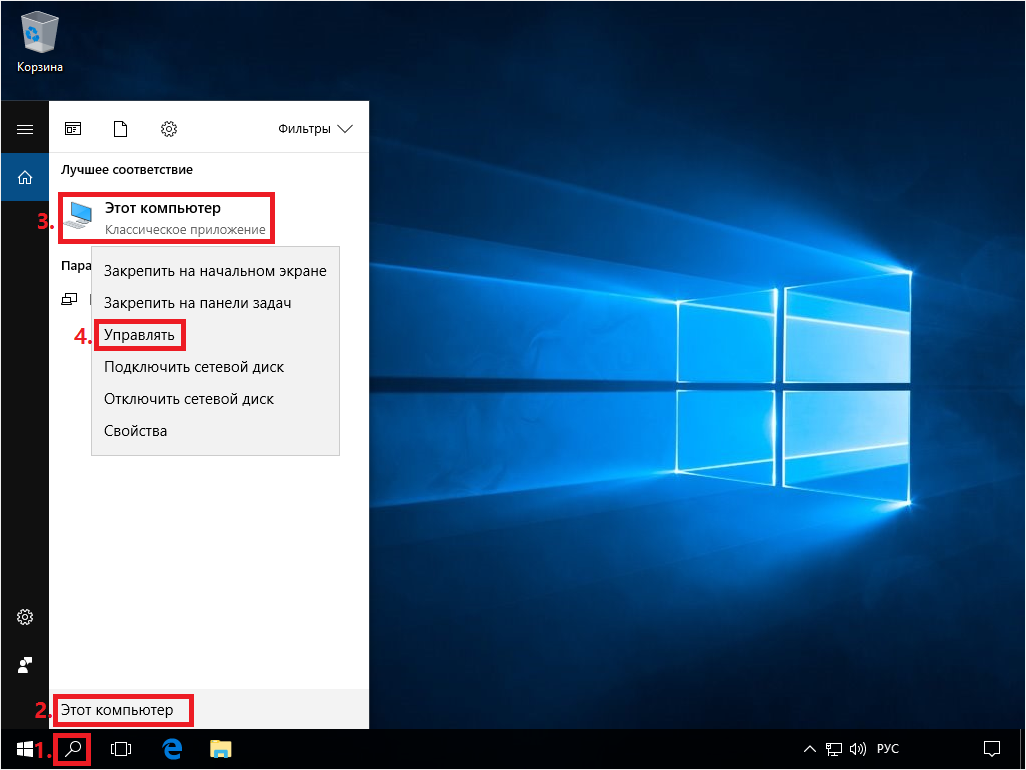
Task: Open Task View from the taskbar
Action: click(121, 748)
